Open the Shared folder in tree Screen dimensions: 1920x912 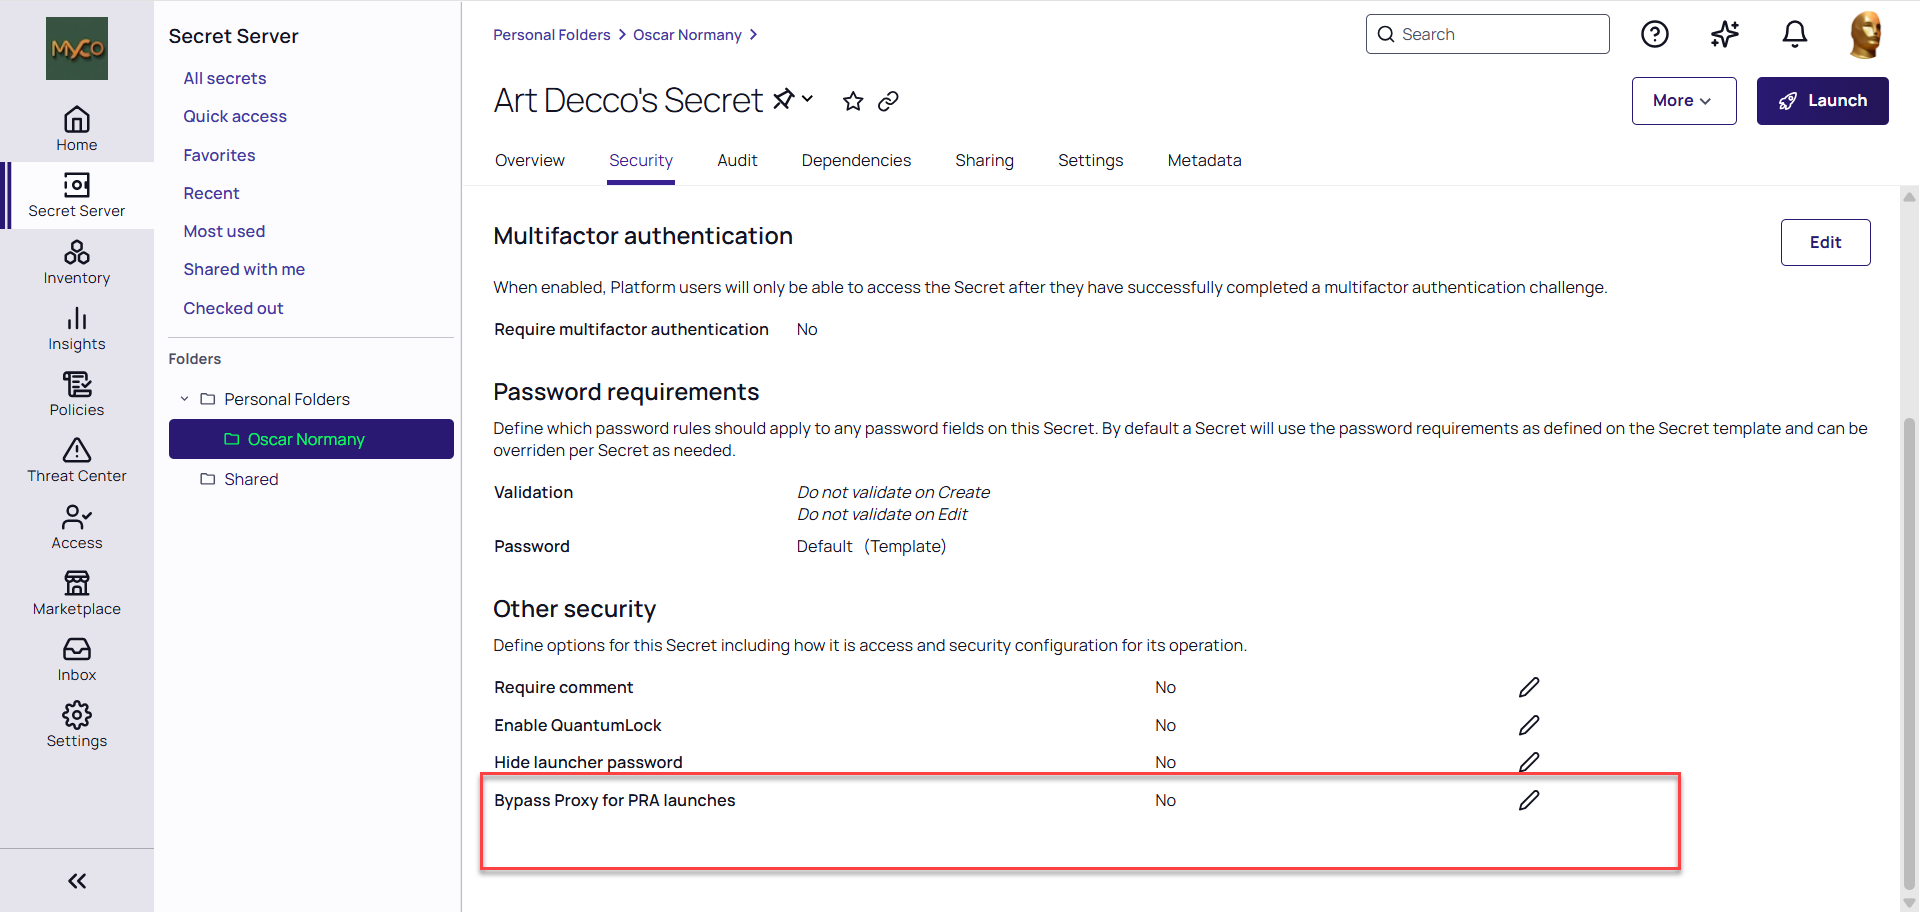(x=251, y=480)
